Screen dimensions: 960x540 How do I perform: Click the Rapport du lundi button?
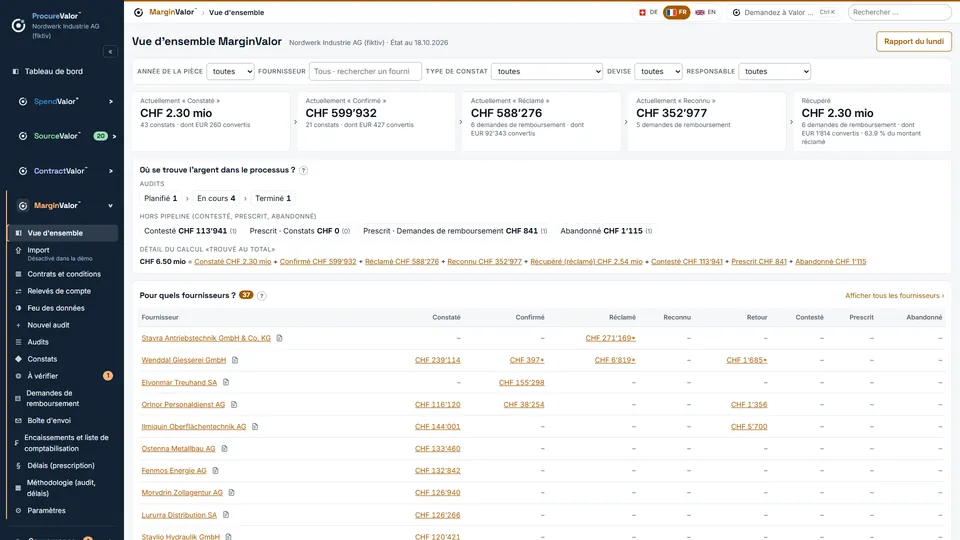[x=913, y=42]
